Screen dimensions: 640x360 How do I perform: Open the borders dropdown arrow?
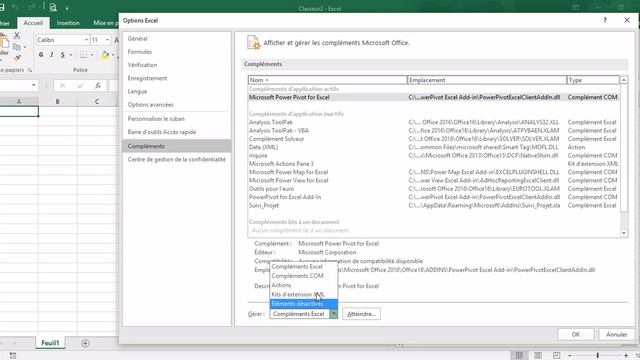(91, 55)
